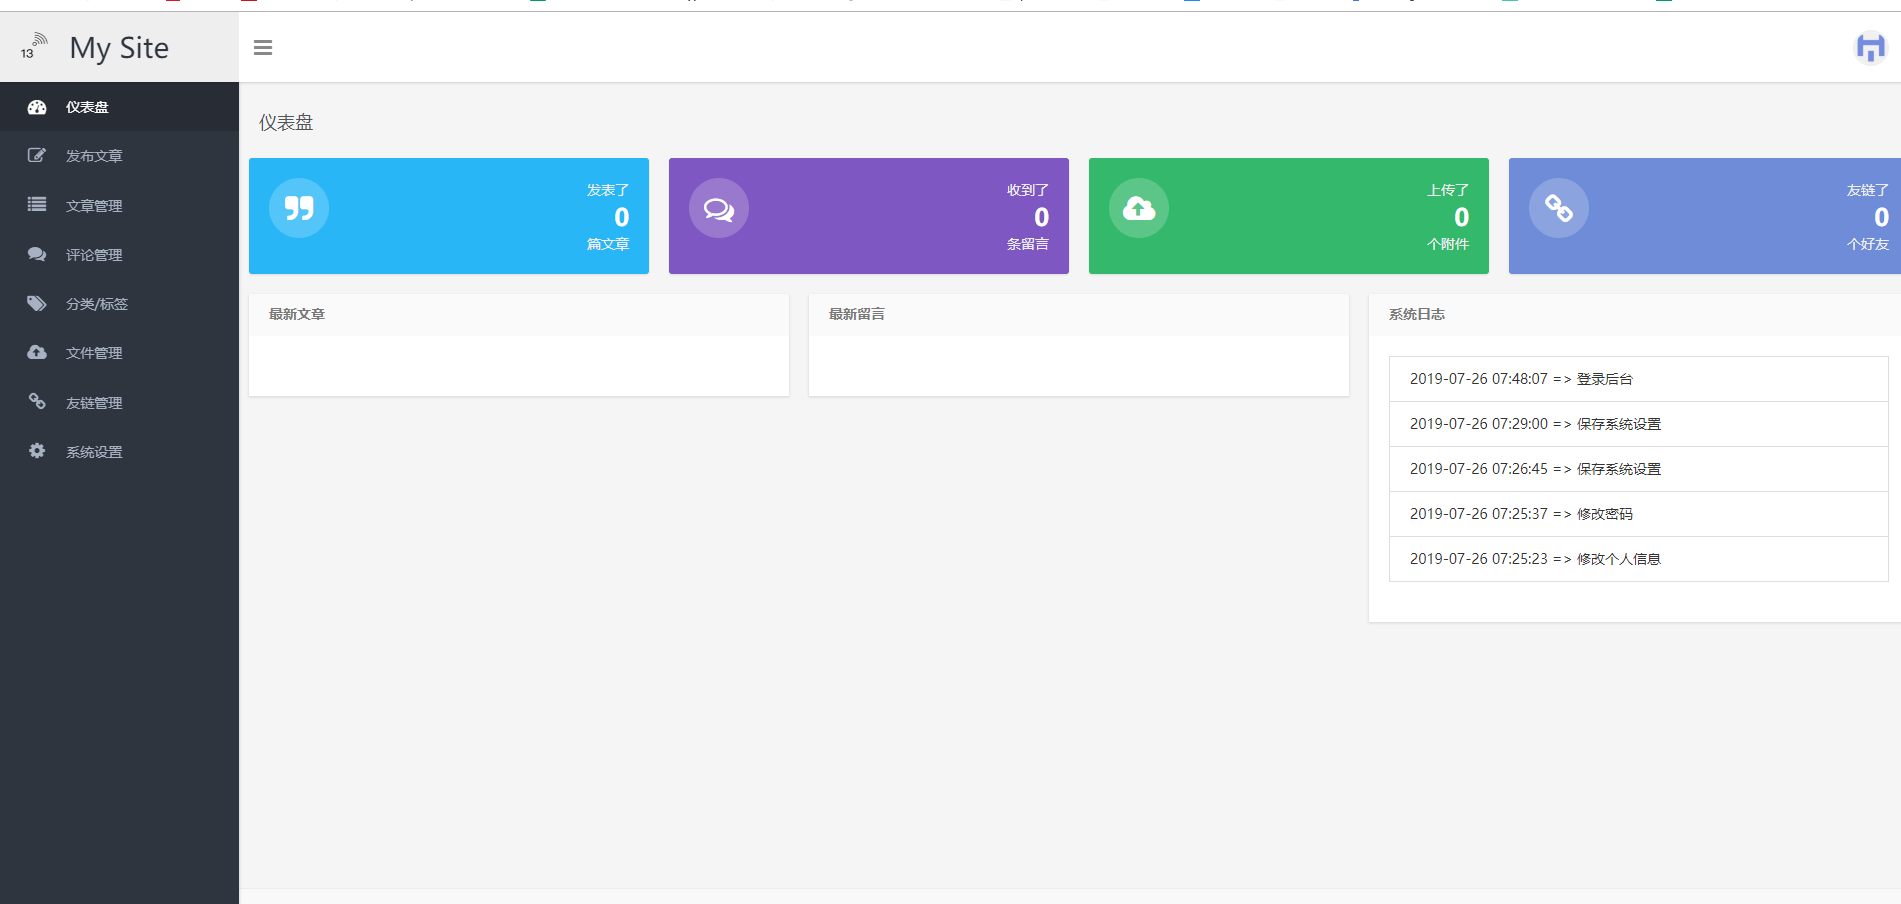Select the pencil icon for 发布文章
This screenshot has height=904, width=1901.
click(37, 155)
